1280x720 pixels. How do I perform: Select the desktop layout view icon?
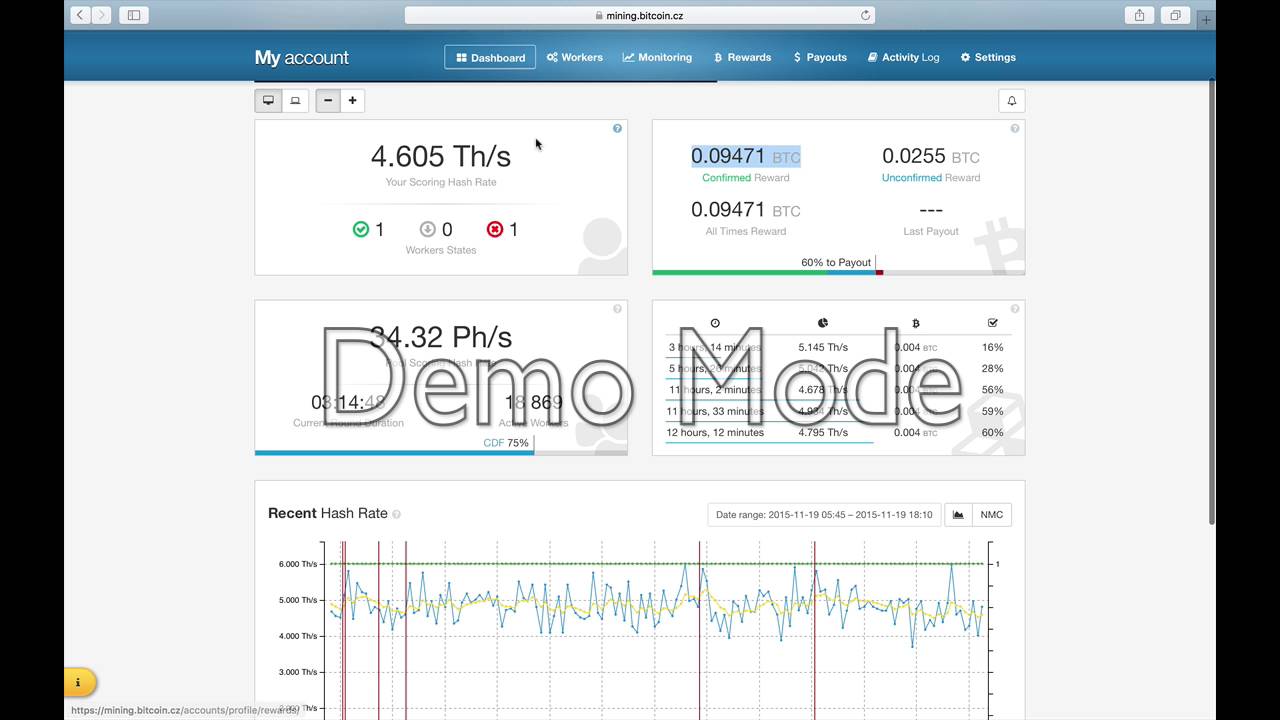pos(268,100)
